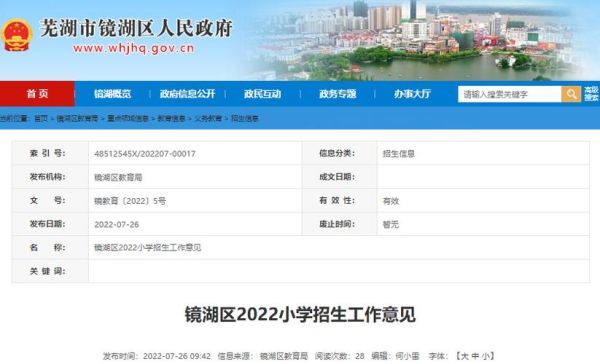Open the 镜湖概览 navigation item
Screen dimensions: 600x364
(x=112, y=94)
